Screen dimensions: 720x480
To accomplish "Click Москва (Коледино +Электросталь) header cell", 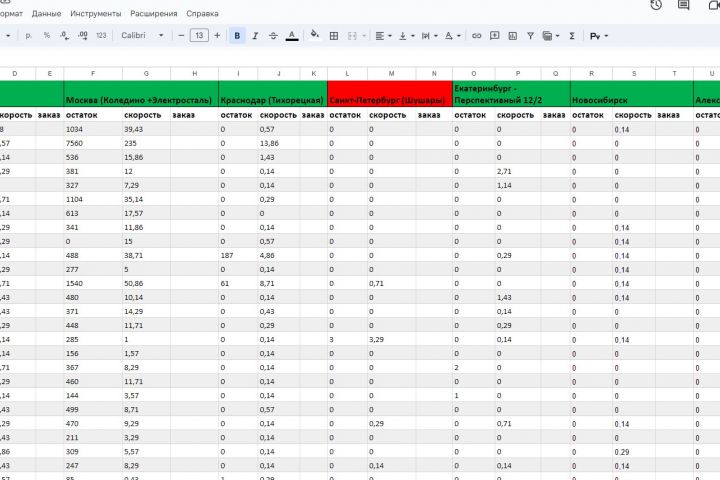I will coord(141,94).
